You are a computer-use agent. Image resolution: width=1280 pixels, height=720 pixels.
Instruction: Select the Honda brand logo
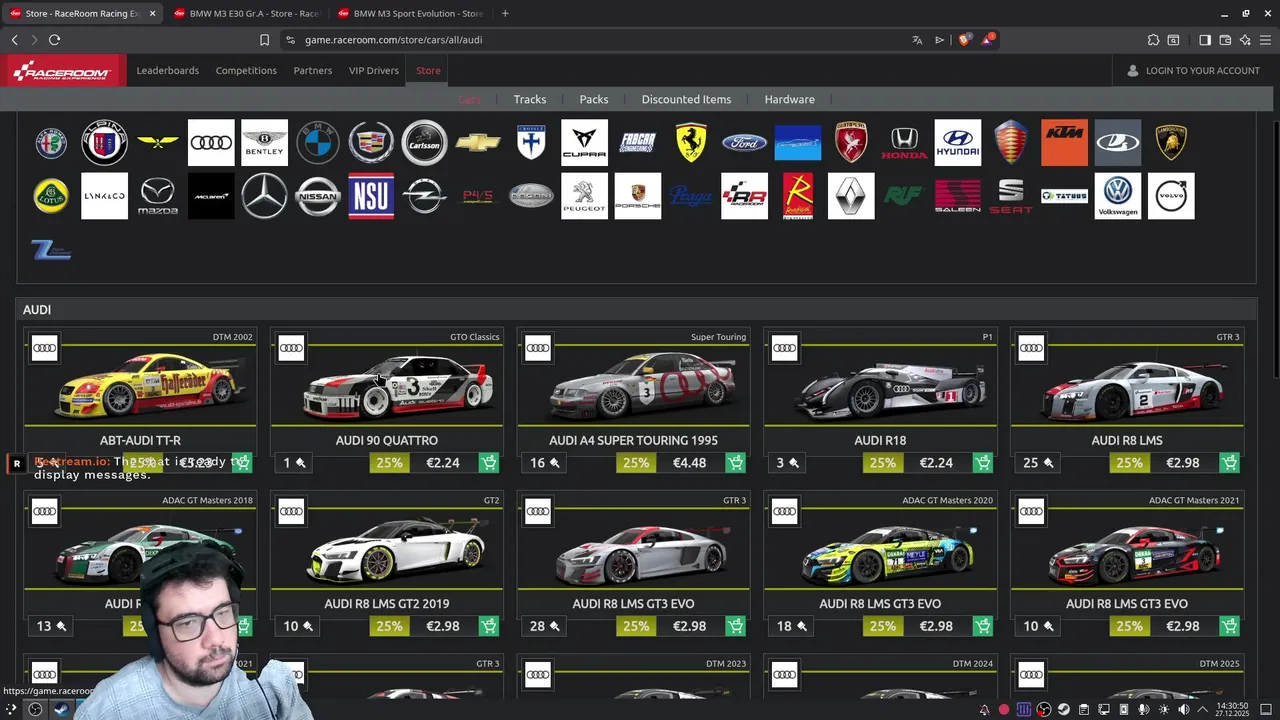(x=904, y=143)
